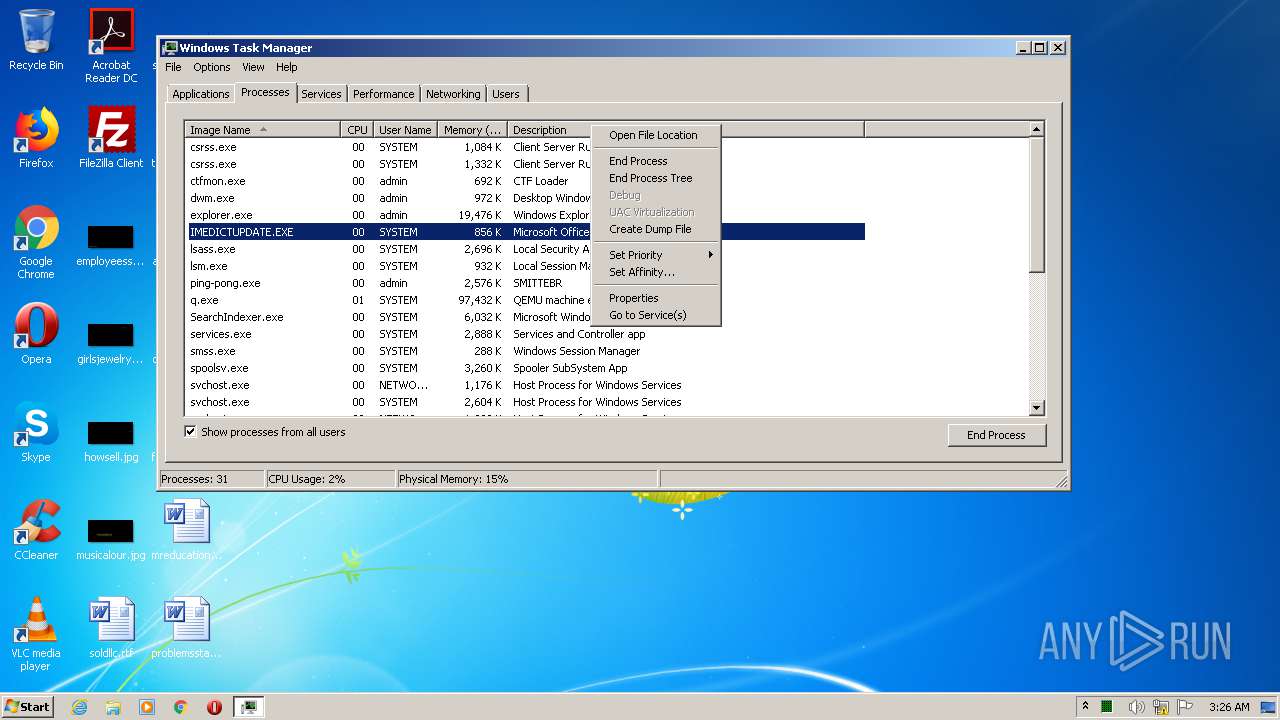Open Opera from the taskbar
This screenshot has width=1280, height=720.
click(214, 707)
